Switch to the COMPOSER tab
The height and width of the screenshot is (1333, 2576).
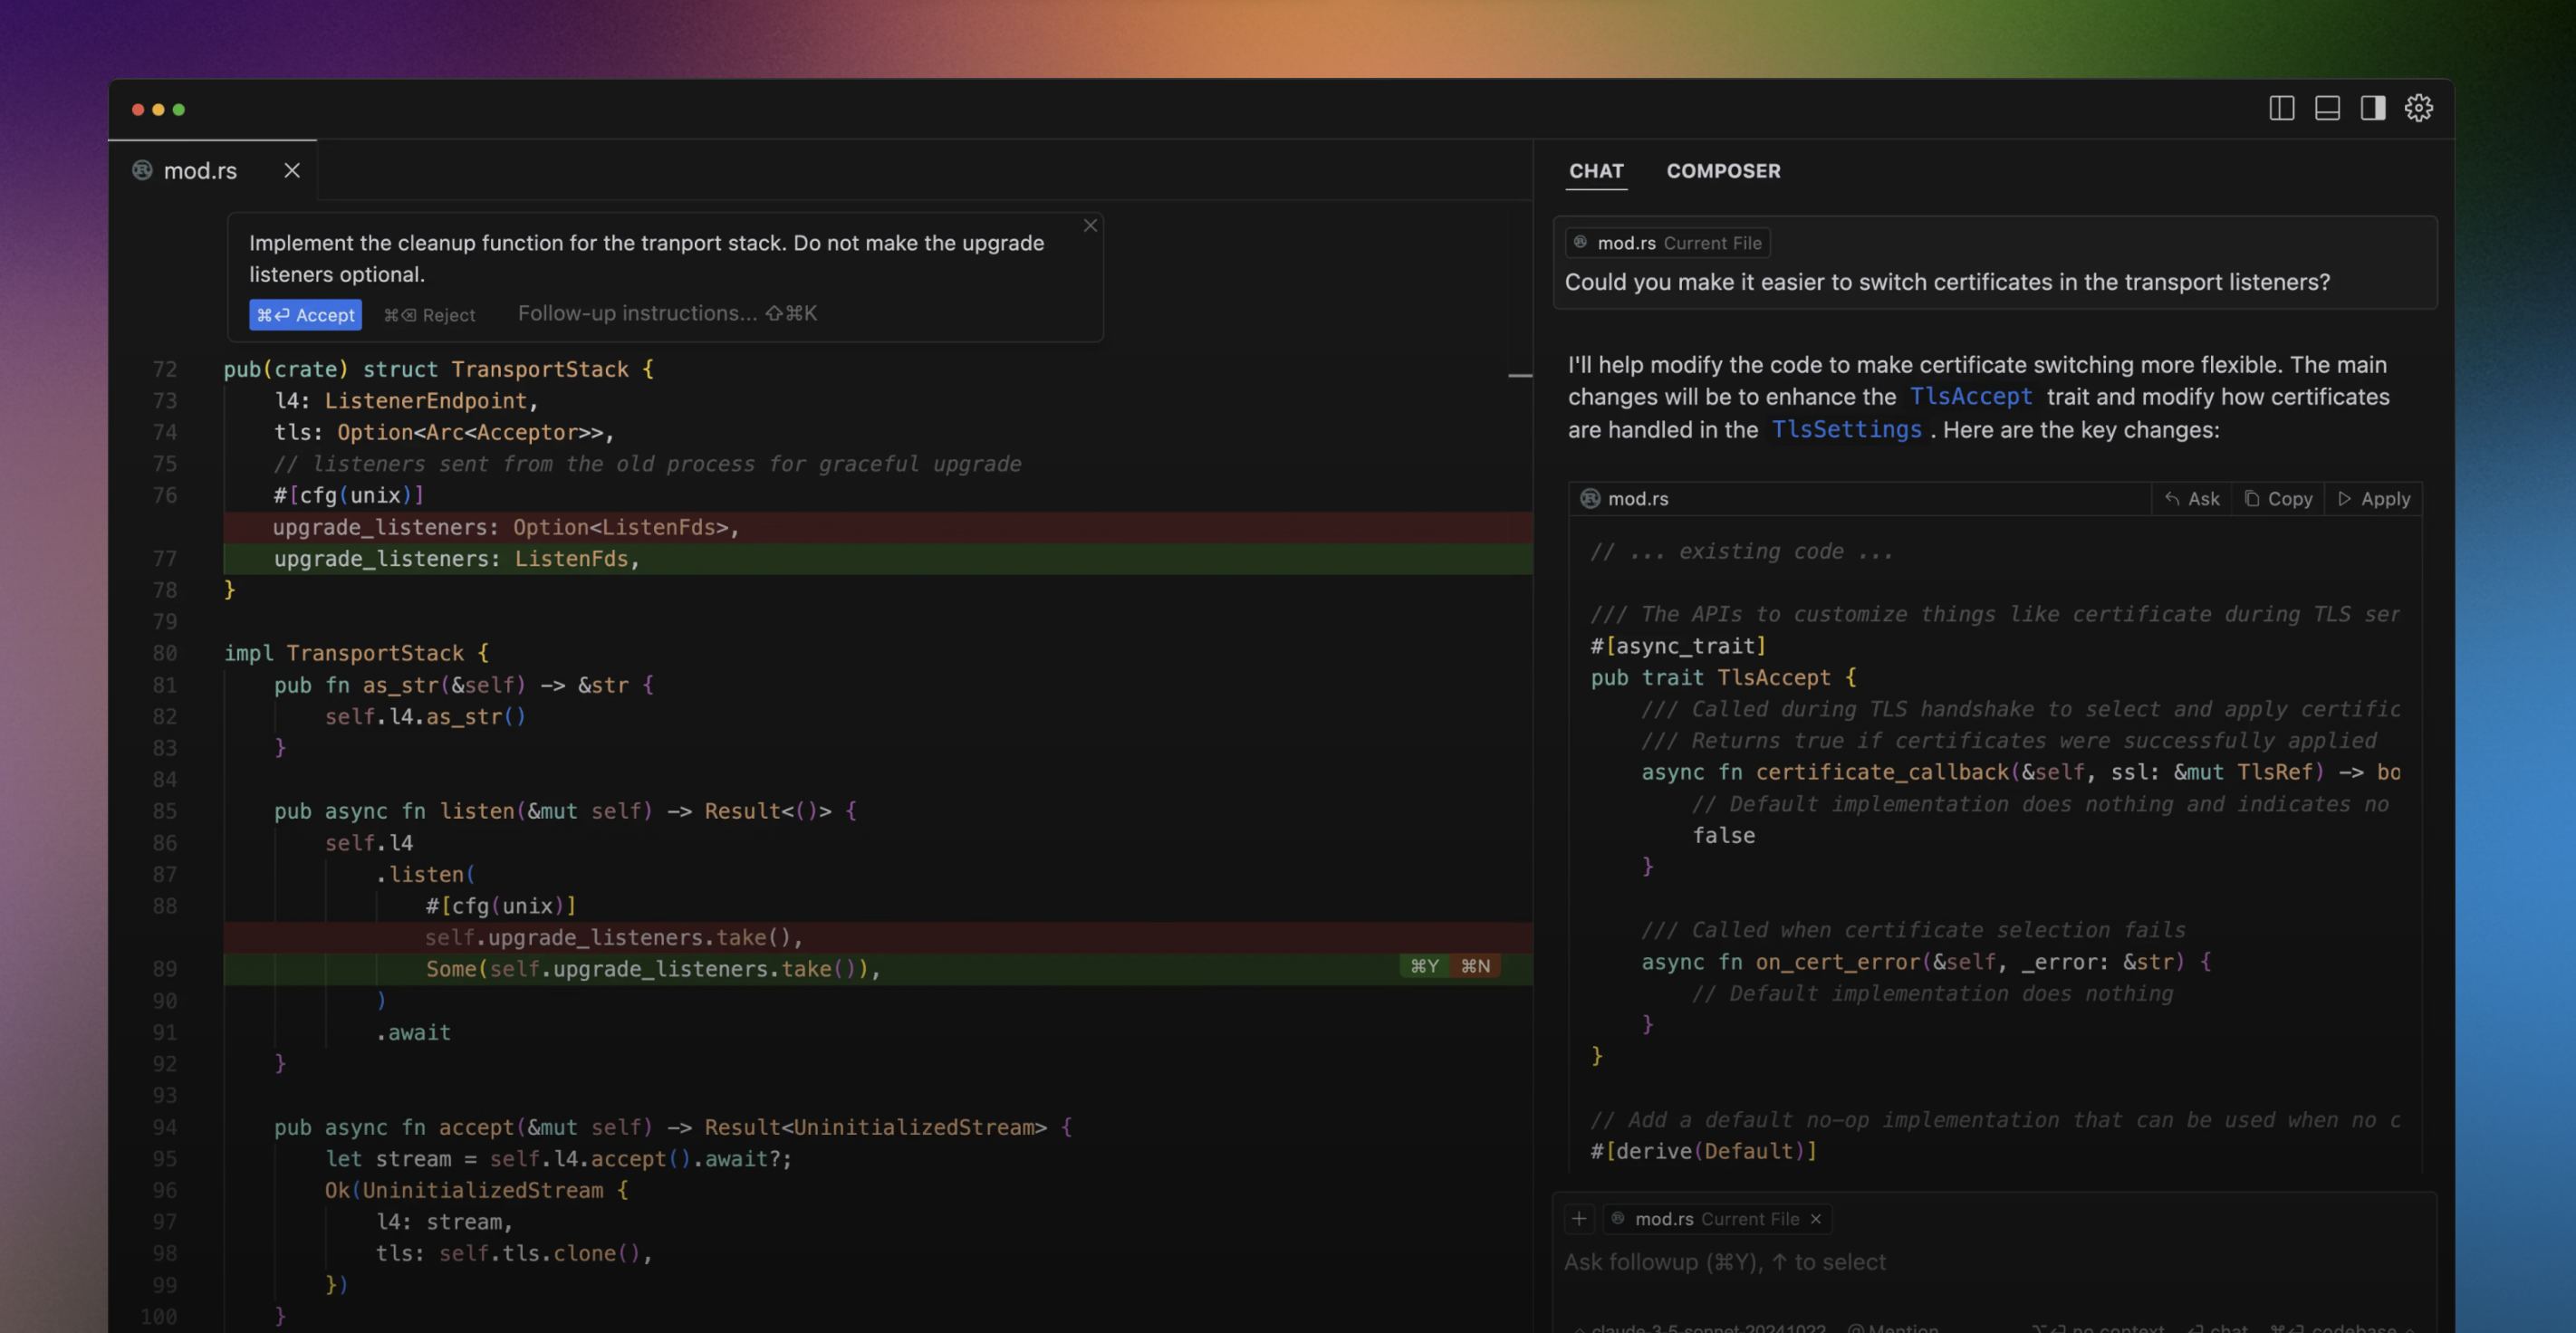[x=1723, y=171]
